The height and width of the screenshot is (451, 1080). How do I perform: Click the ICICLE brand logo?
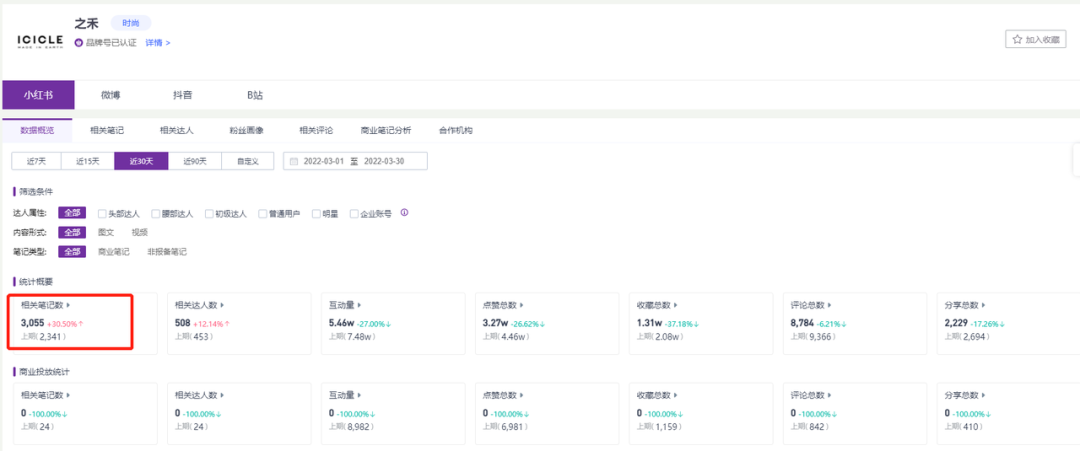coord(40,40)
